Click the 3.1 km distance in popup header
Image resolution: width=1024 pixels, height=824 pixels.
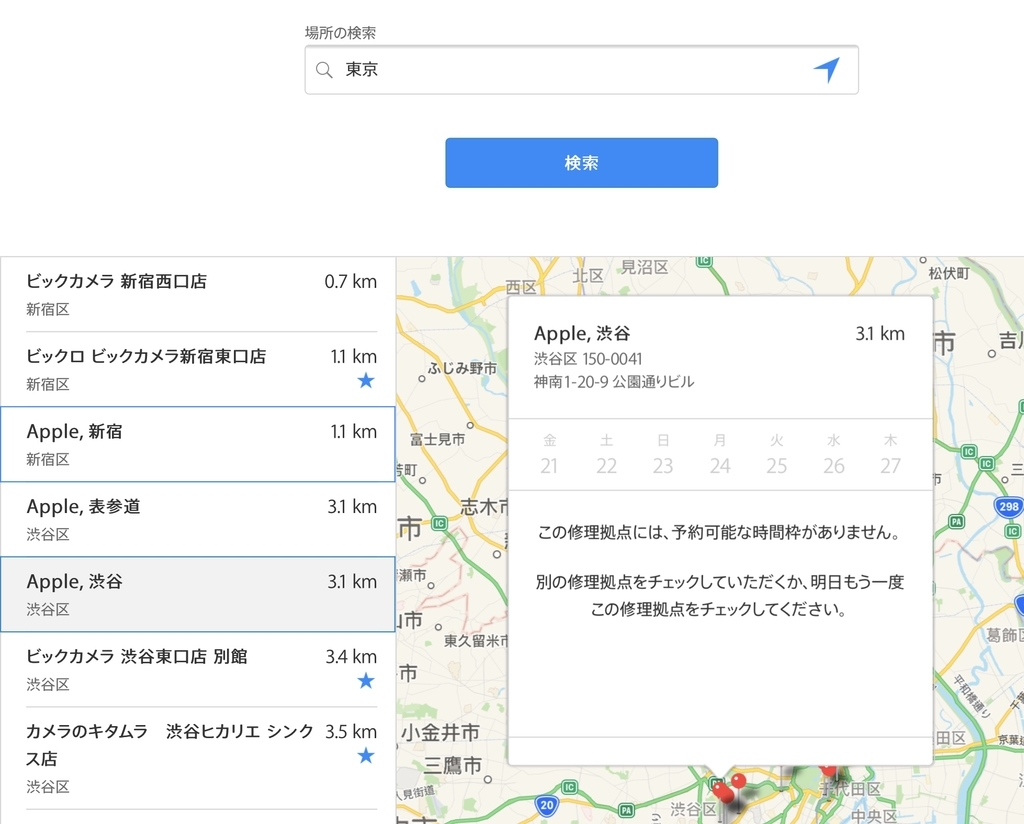pyautogui.click(x=880, y=334)
